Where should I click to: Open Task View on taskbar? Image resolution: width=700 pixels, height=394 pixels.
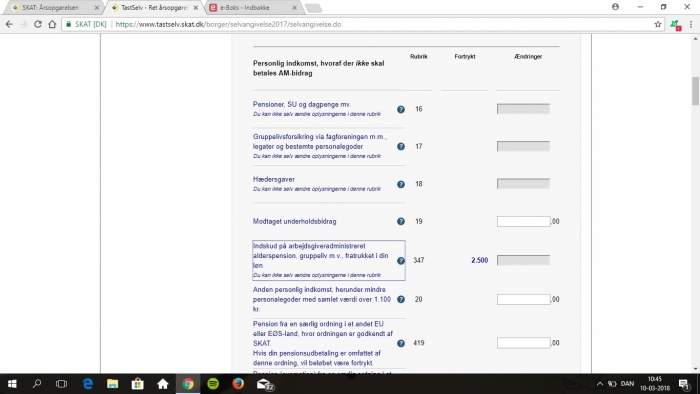62,384
